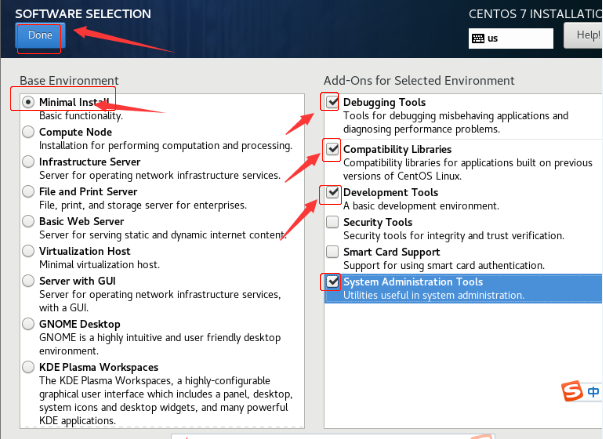Viewport: 603px width, 439px height.
Task: Select Virtualization Host radio button
Action: coord(28,251)
